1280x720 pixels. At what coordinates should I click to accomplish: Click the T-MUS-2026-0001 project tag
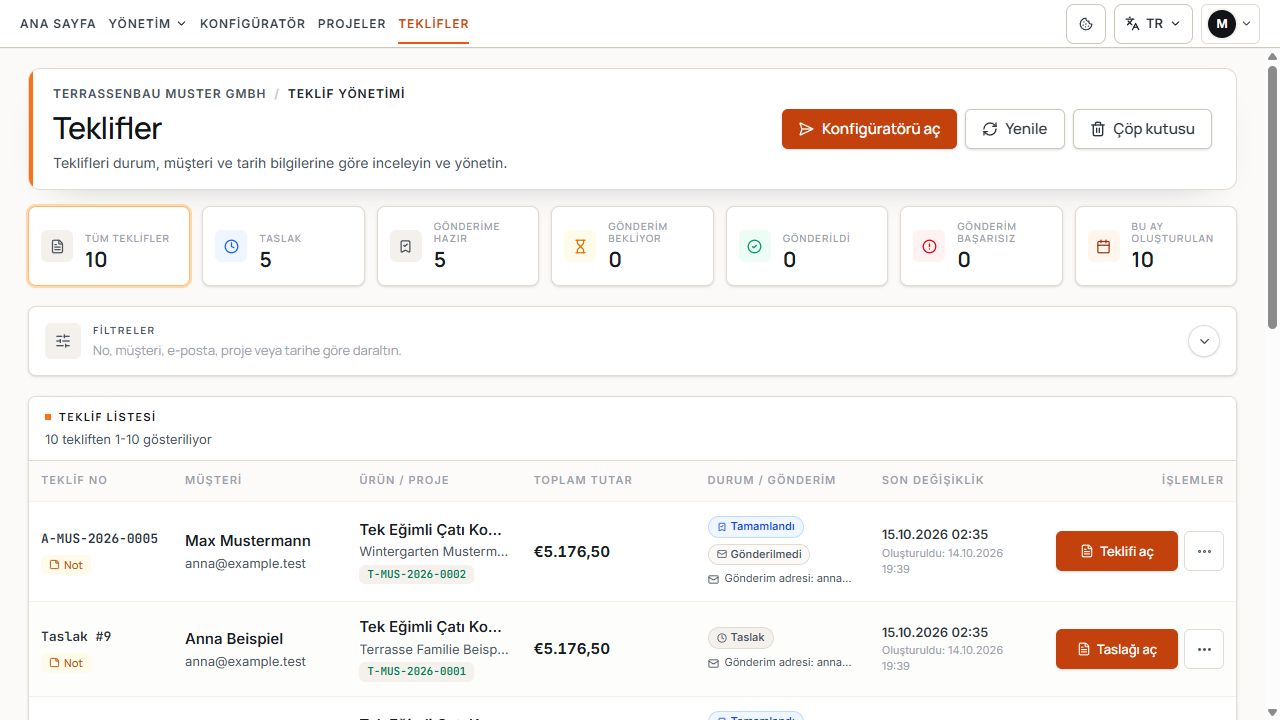pos(417,671)
